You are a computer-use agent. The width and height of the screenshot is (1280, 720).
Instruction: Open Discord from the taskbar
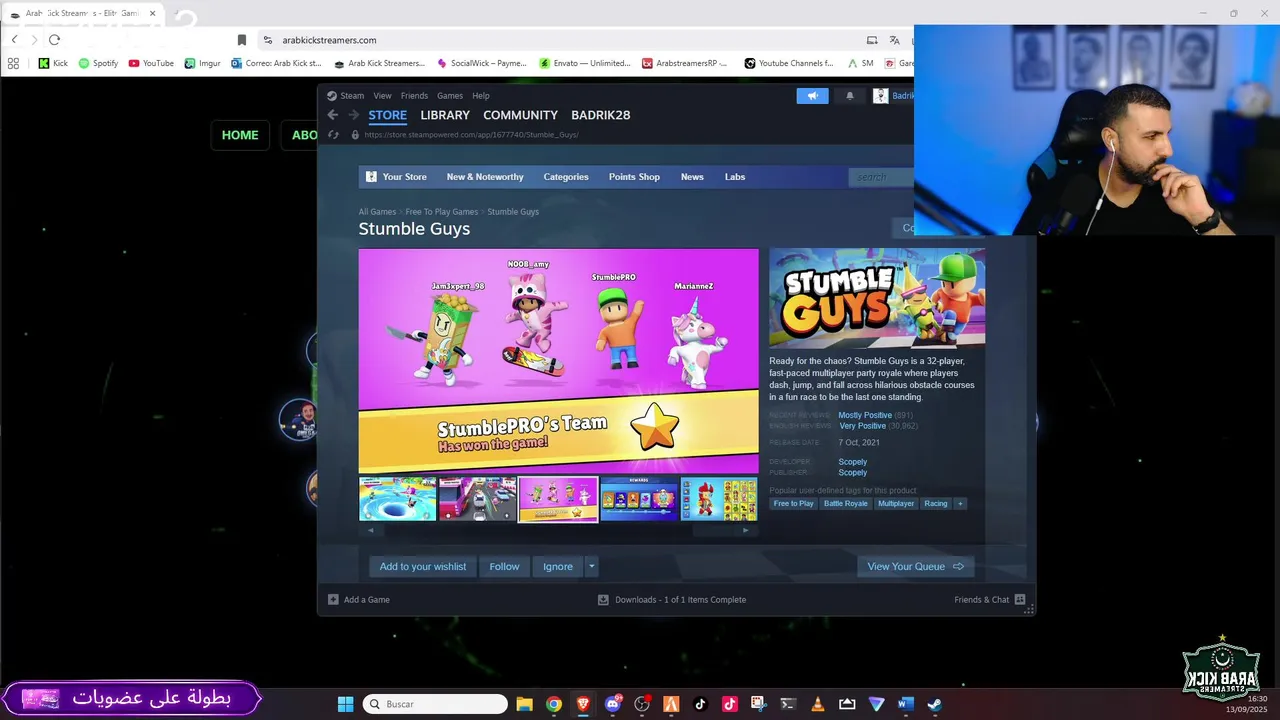point(613,704)
